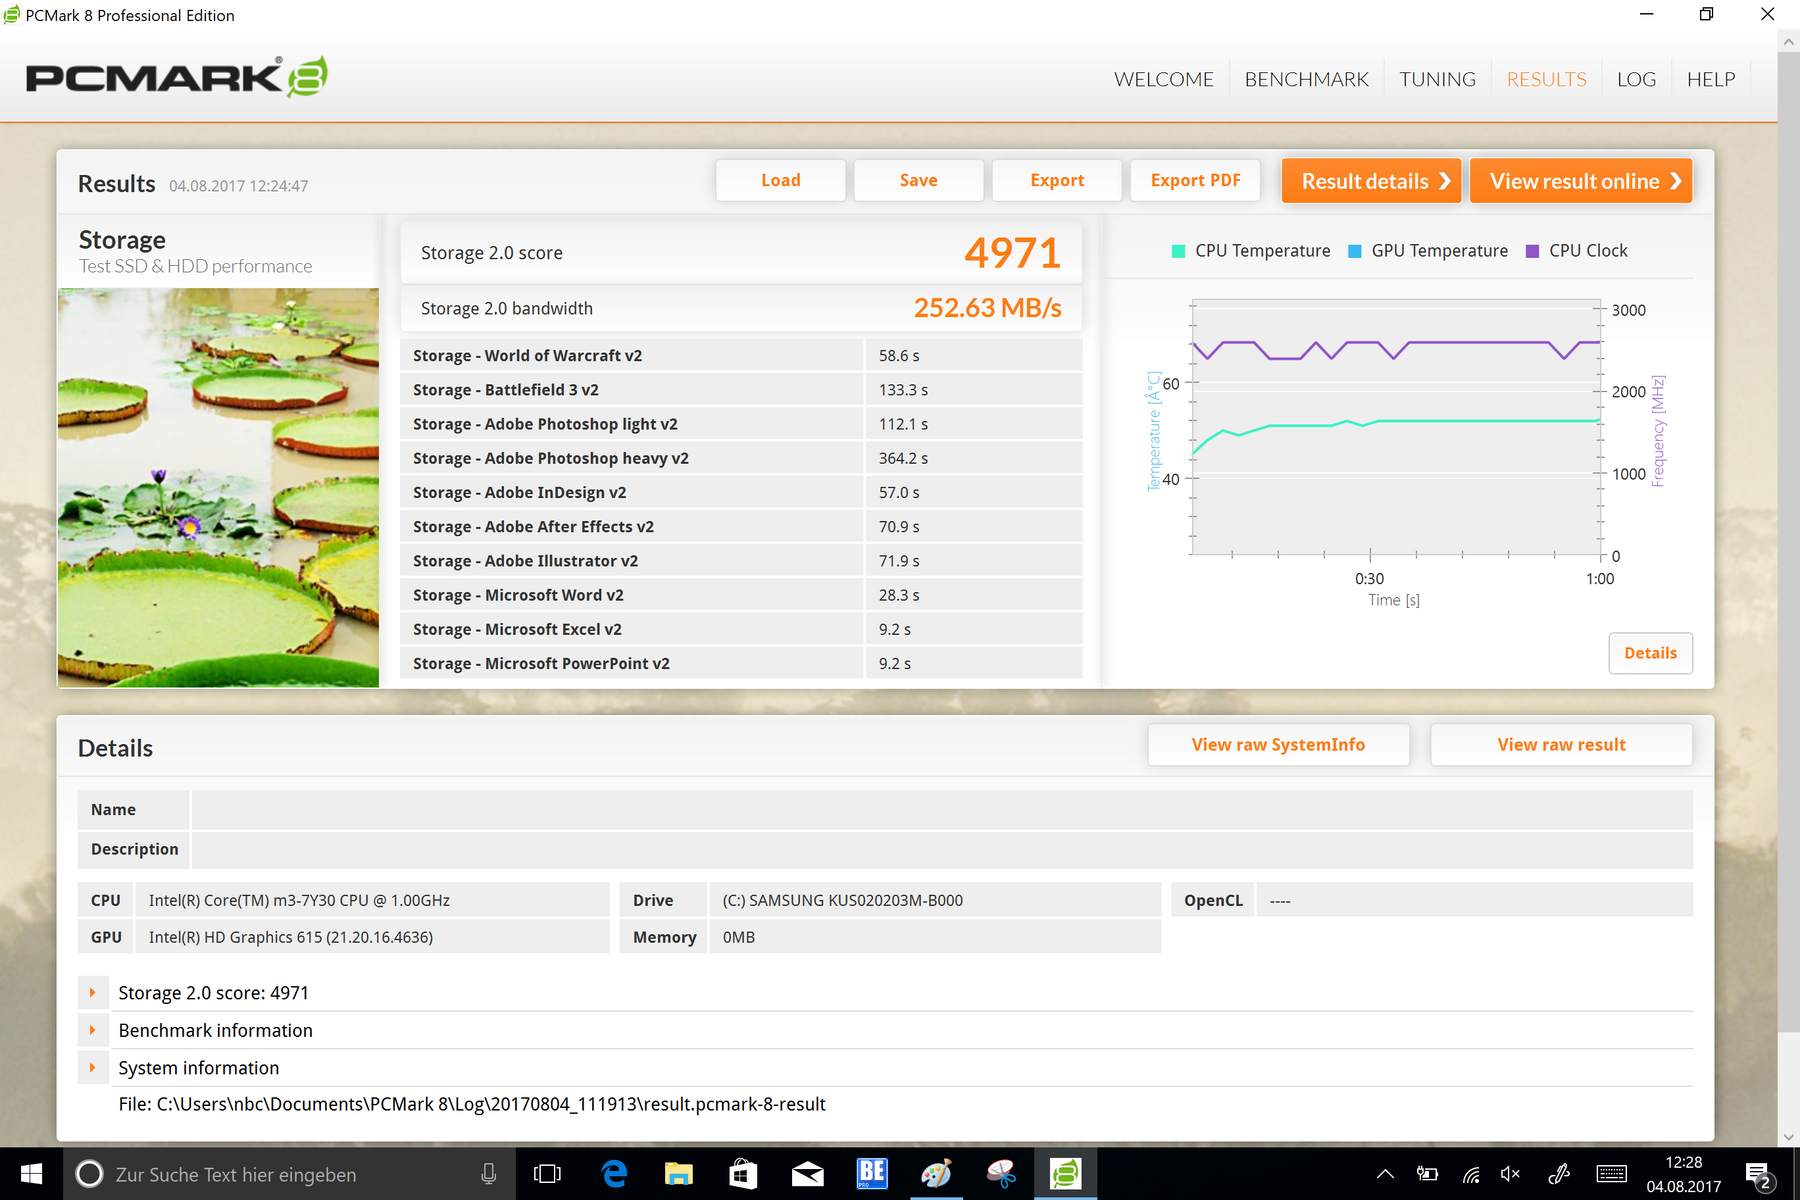Save the benchmark result

click(919, 180)
